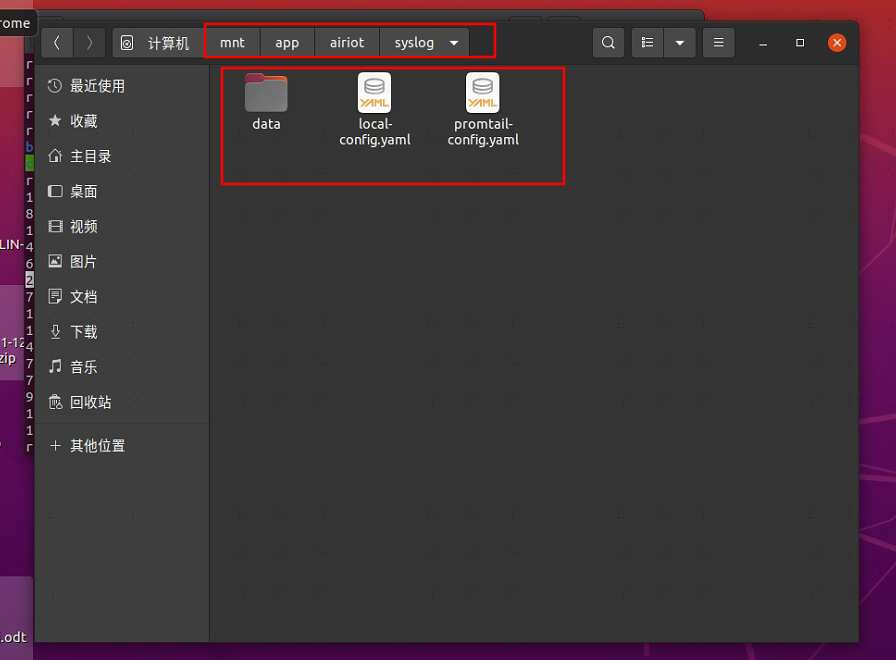
Task: Open the syslog path dropdown menu
Action: click(x=454, y=43)
